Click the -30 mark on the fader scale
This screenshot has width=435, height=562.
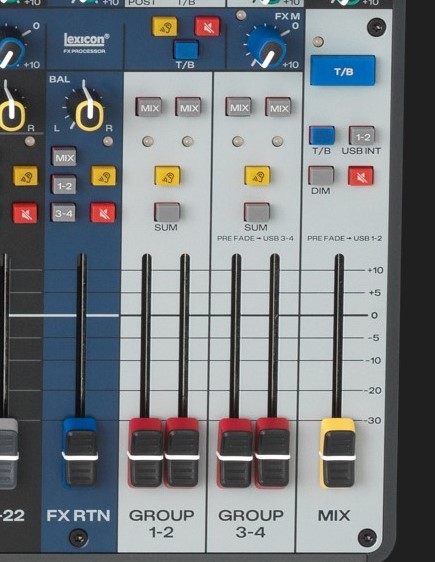point(373,420)
